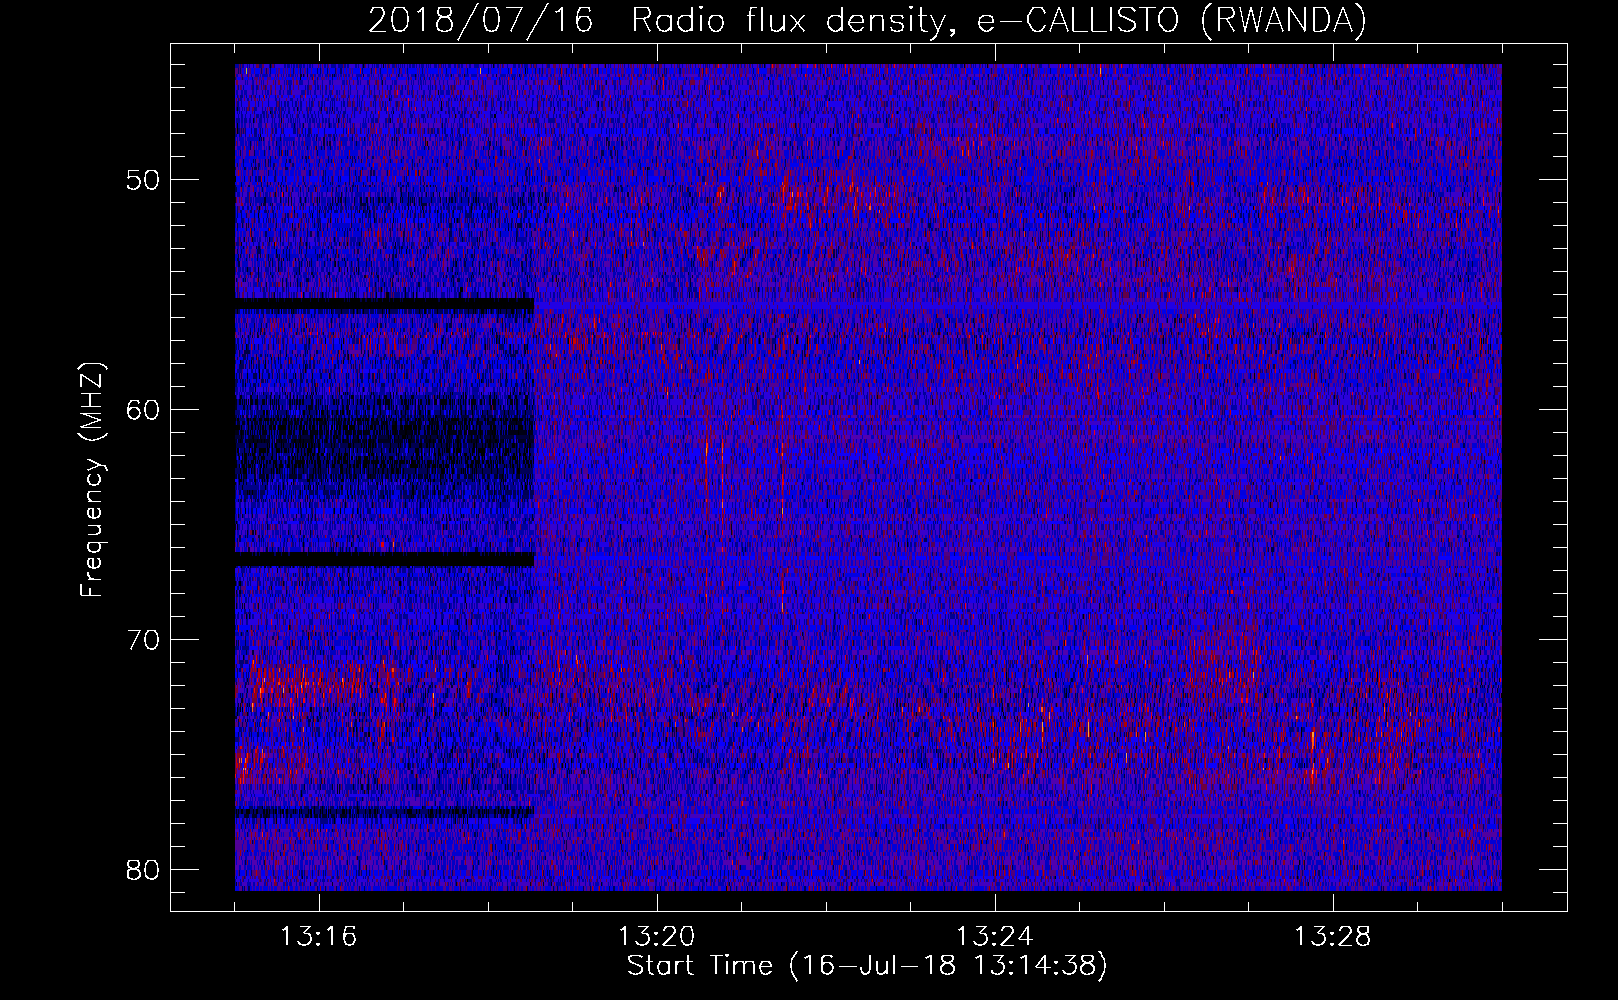Click the 60 frequency tick label
Image resolution: width=1618 pixels, height=1000 pixels.
pyautogui.click(x=145, y=410)
